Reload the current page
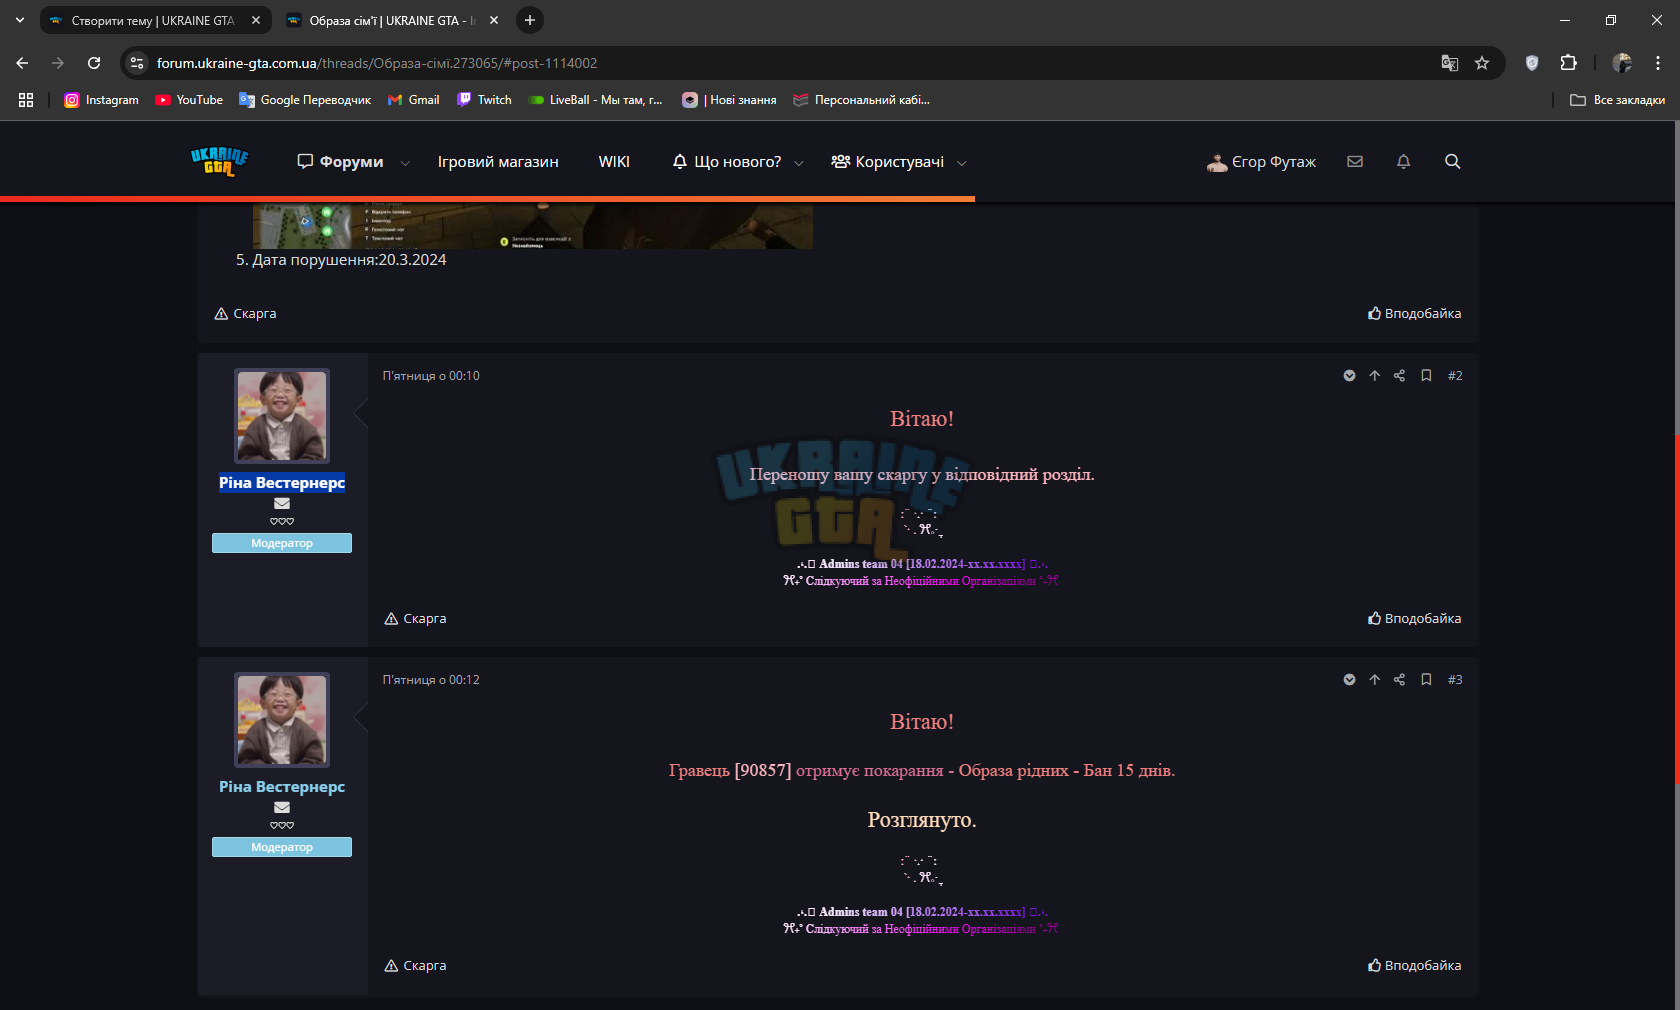 pyautogui.click(x=94, y=63)
